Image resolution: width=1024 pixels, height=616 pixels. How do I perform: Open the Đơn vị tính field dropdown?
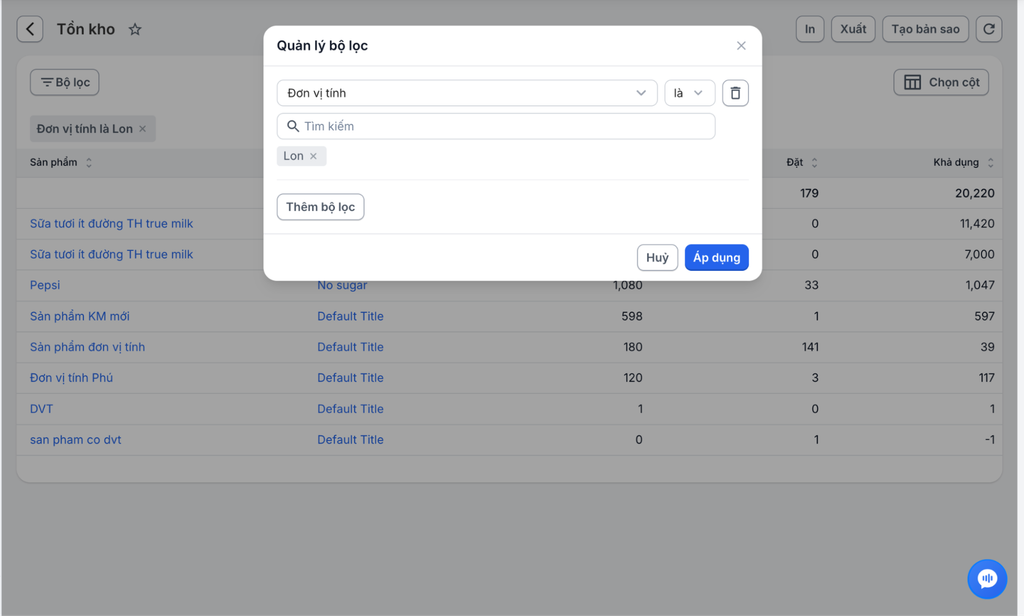click(x=466, y=93)
